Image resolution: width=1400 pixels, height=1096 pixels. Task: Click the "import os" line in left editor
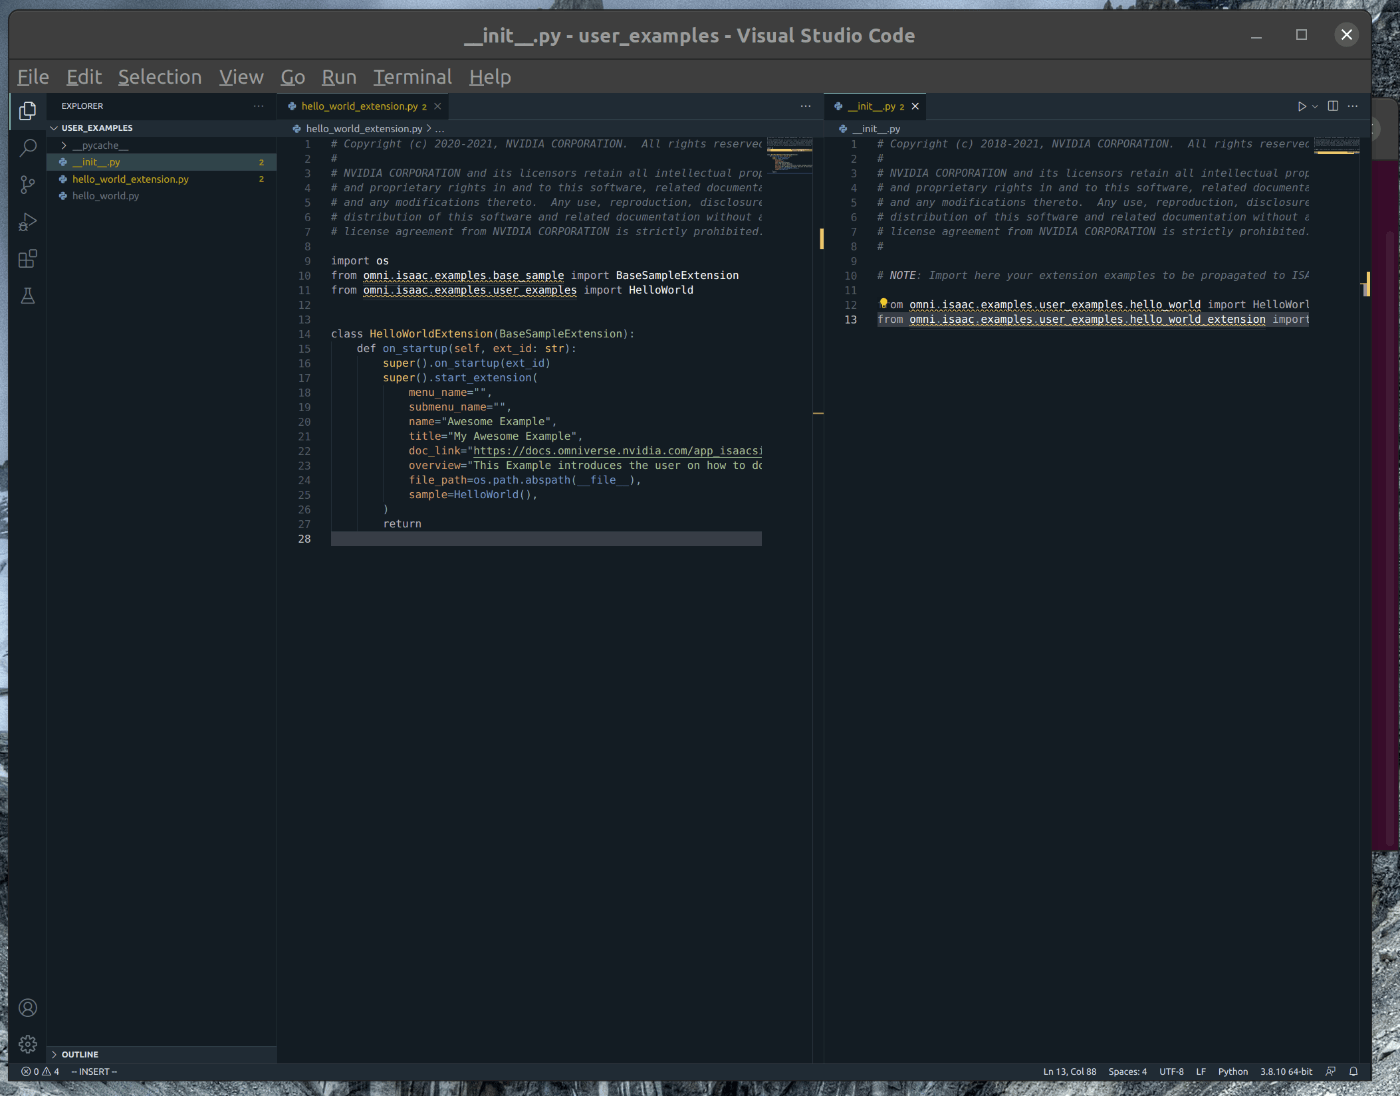point(360,261)
